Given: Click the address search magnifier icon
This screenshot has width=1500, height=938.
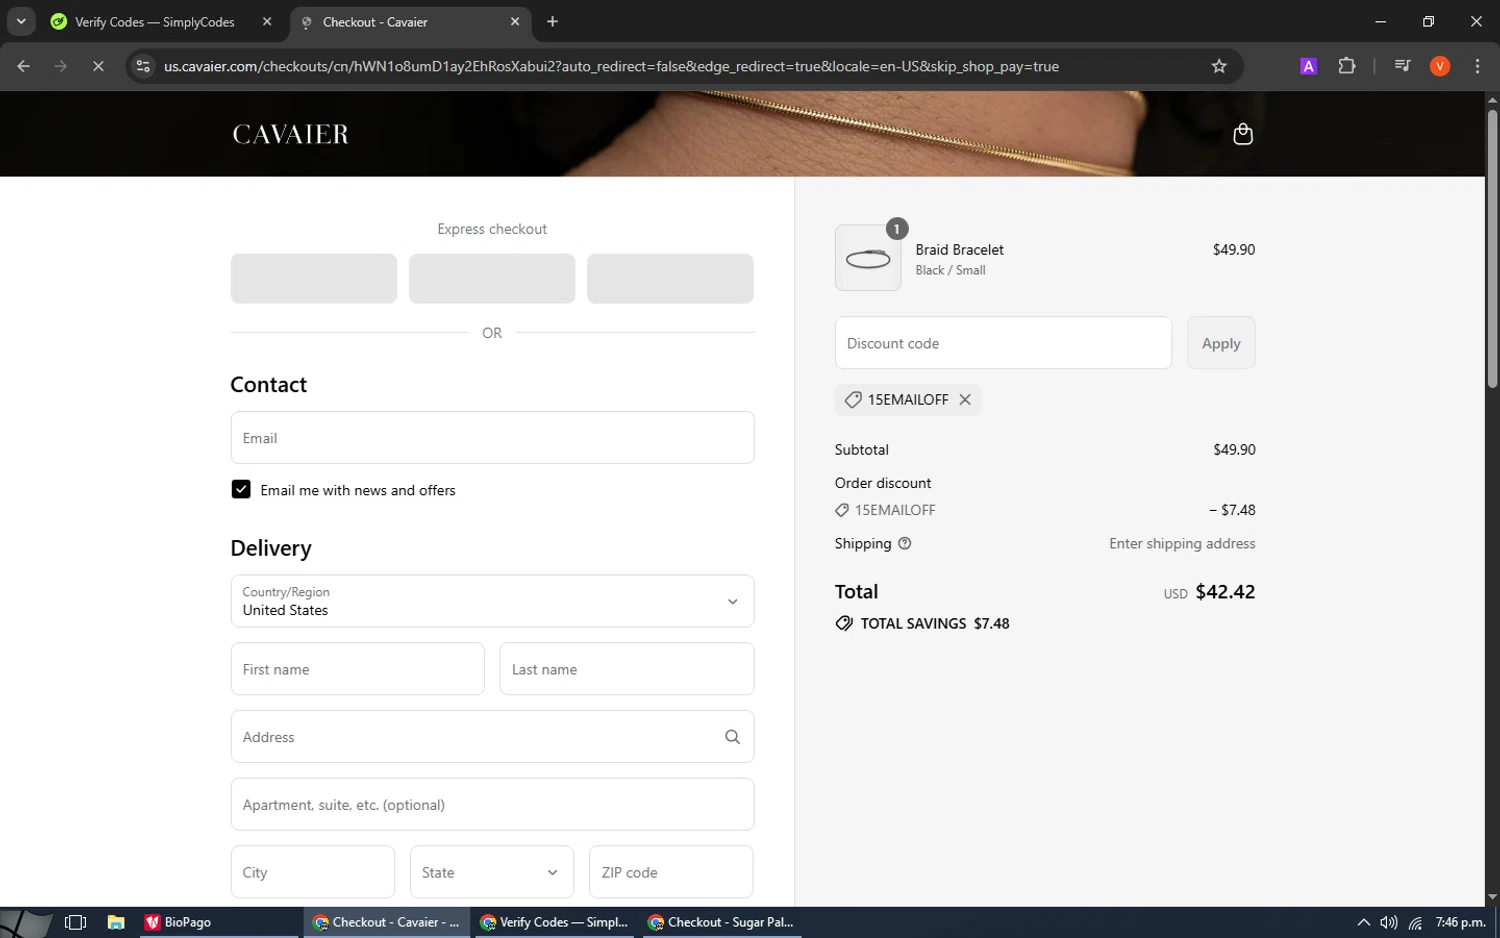Looking at the screenshot, I should [x=732, y=737].
